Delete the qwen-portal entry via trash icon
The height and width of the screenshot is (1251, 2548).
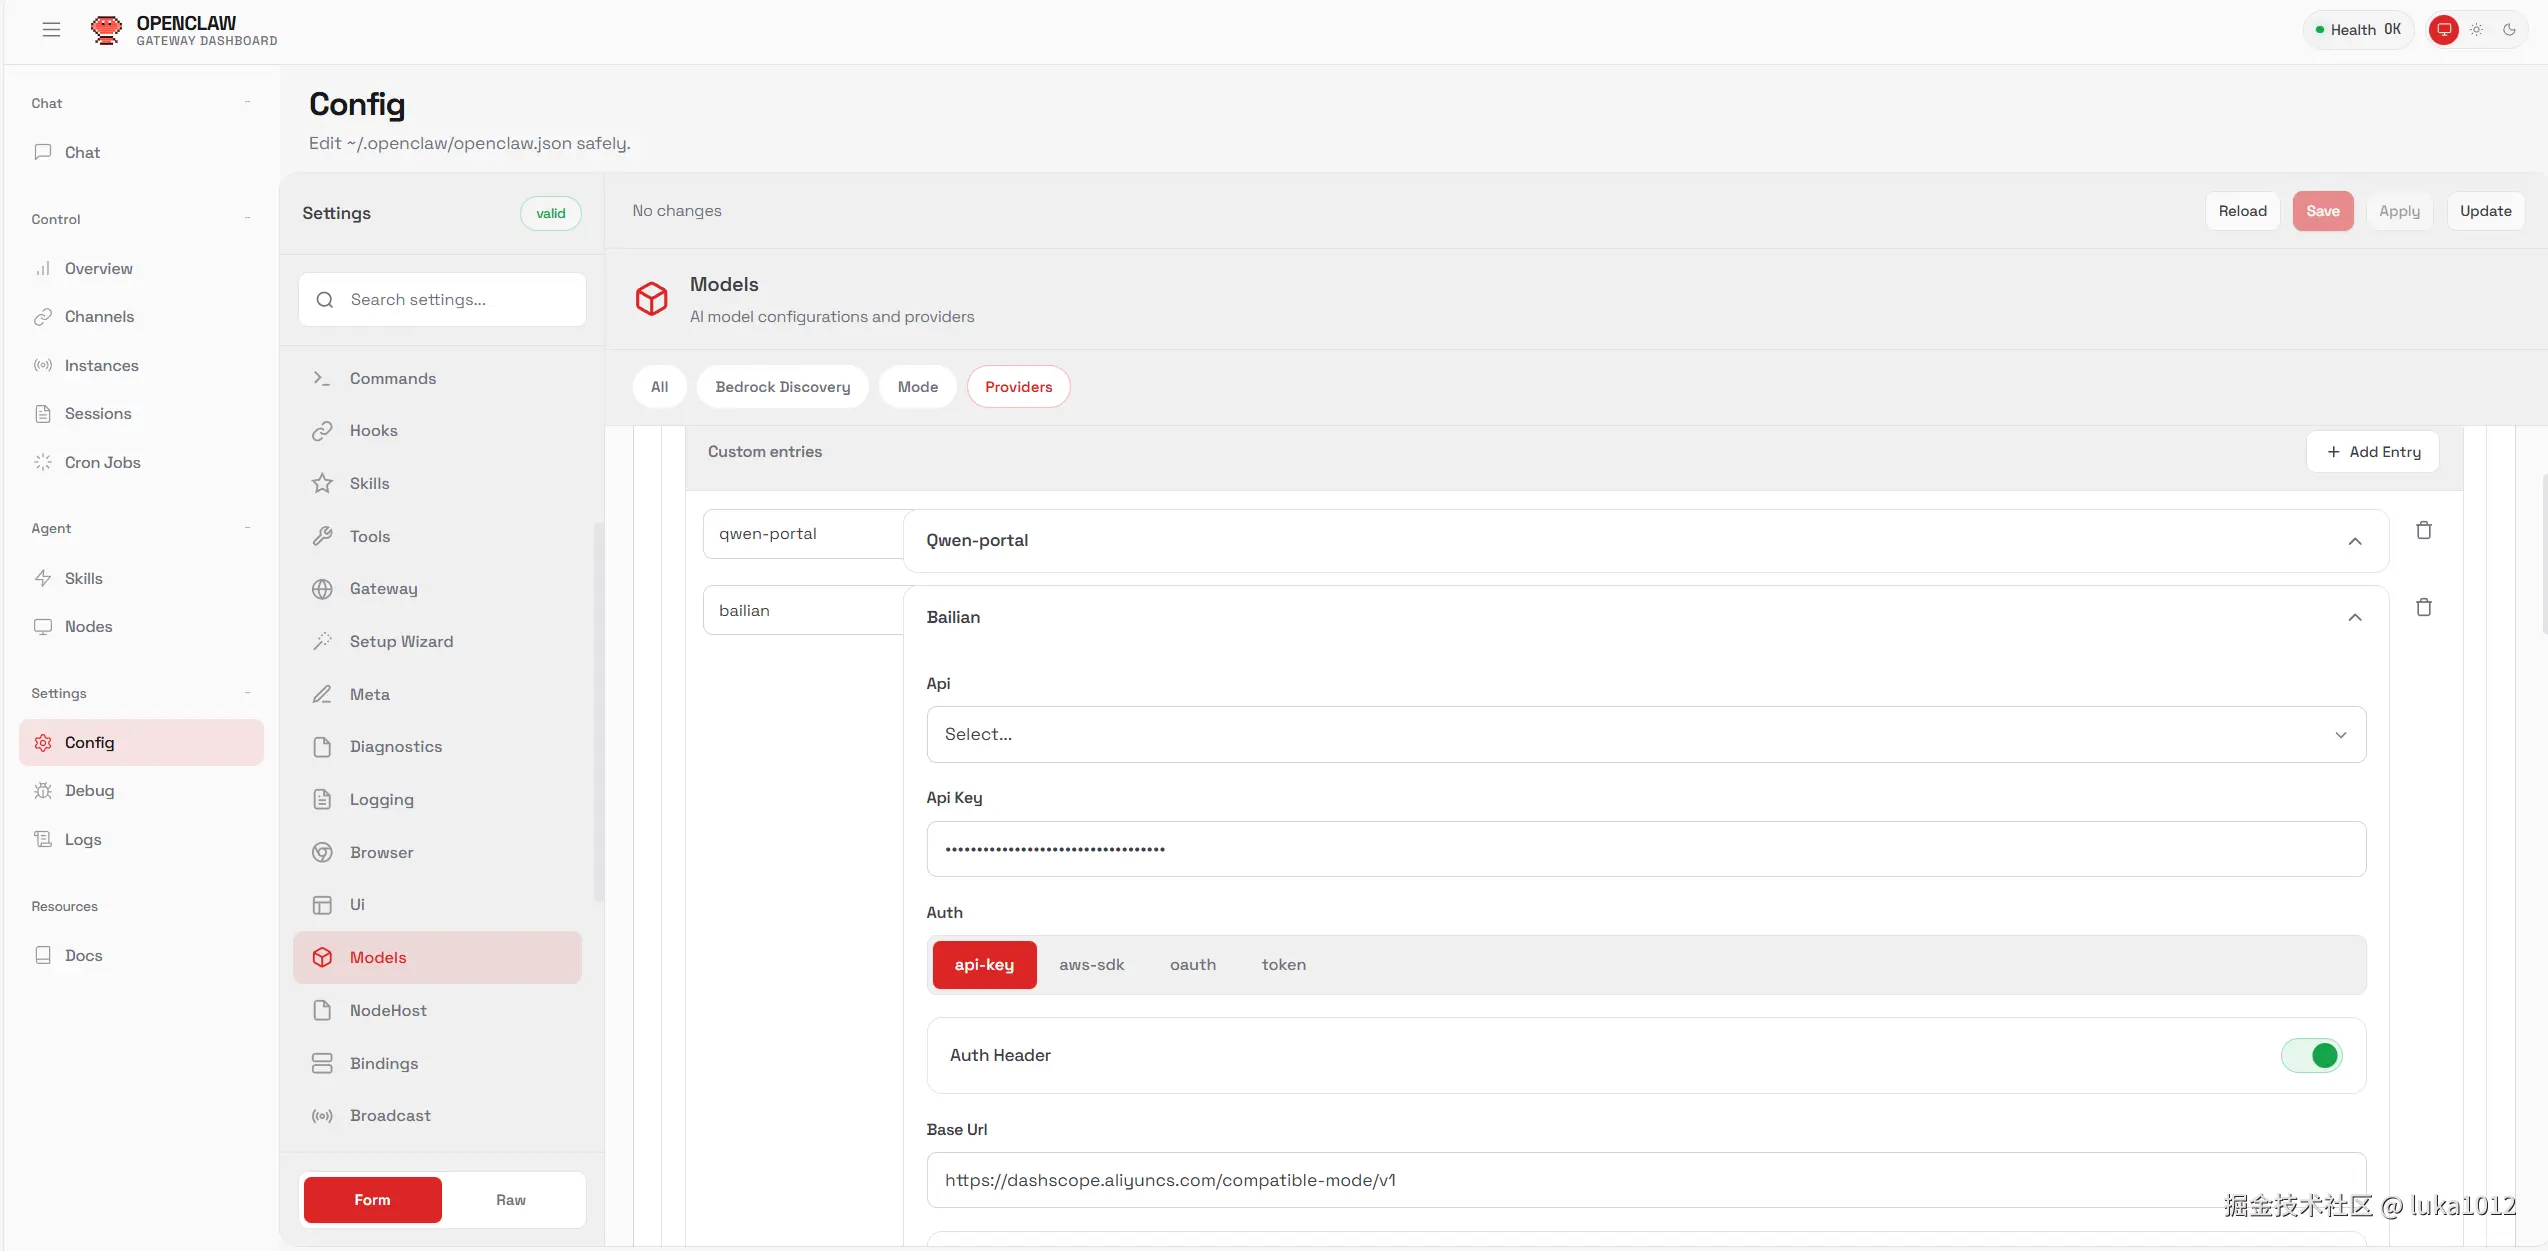click(x=2423, y=530)
